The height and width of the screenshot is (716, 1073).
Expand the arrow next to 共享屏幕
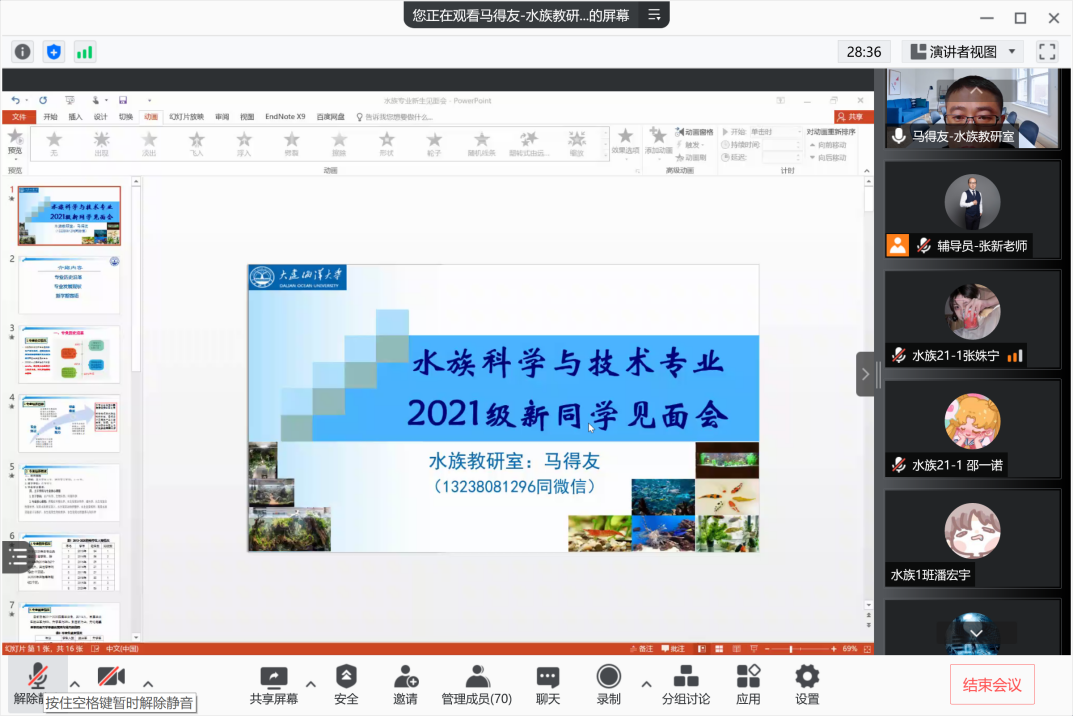tap(310, 685)
